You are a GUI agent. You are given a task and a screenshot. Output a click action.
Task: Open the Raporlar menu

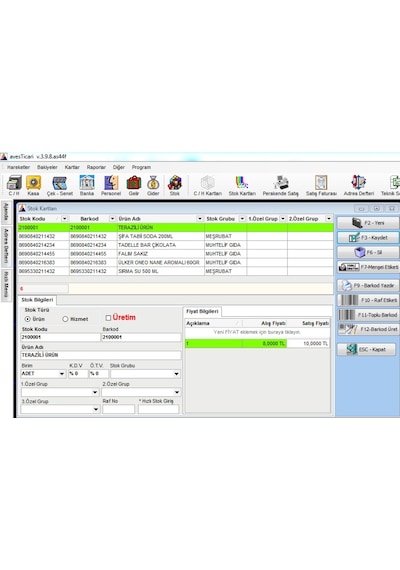coord(96,167)
